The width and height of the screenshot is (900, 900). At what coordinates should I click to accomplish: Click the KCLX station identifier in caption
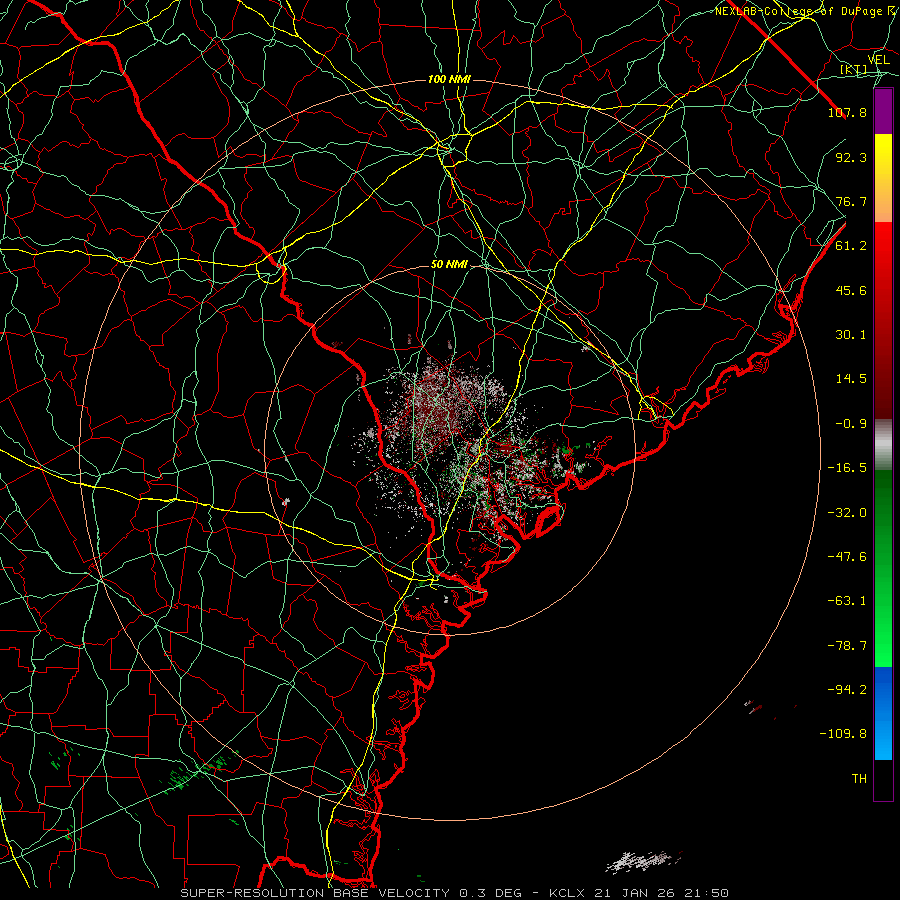click(566, 893)
